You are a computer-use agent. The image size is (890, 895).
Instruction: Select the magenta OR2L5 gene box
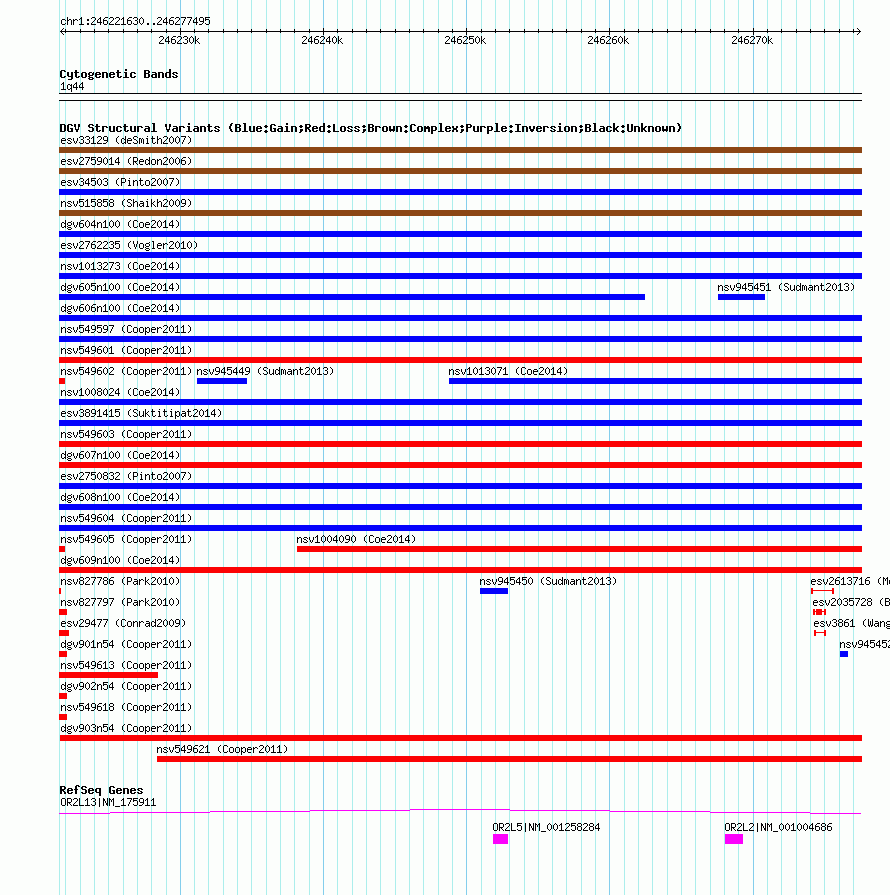[501, 839]
